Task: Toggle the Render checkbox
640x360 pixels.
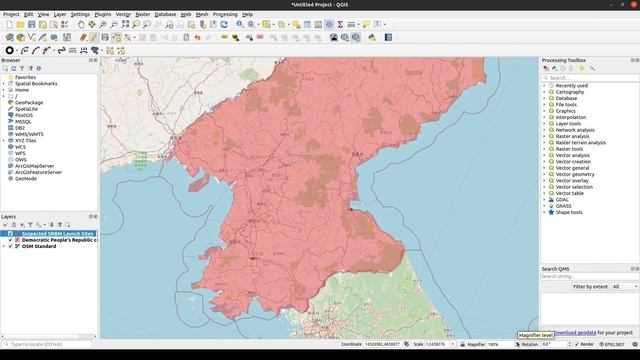Action: point(577,344)
